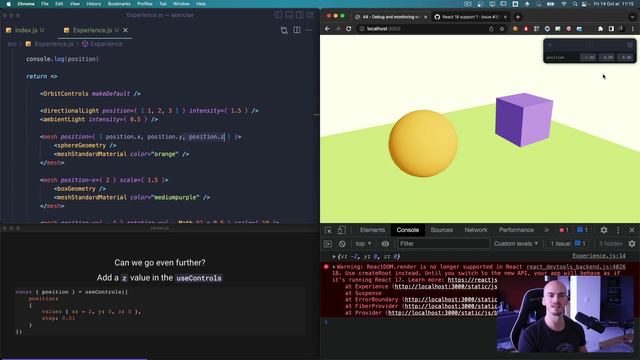Collapse the Leva controls panel arrow
The image size is (640, 360).
pyautogui.click(x=550, y=45)
